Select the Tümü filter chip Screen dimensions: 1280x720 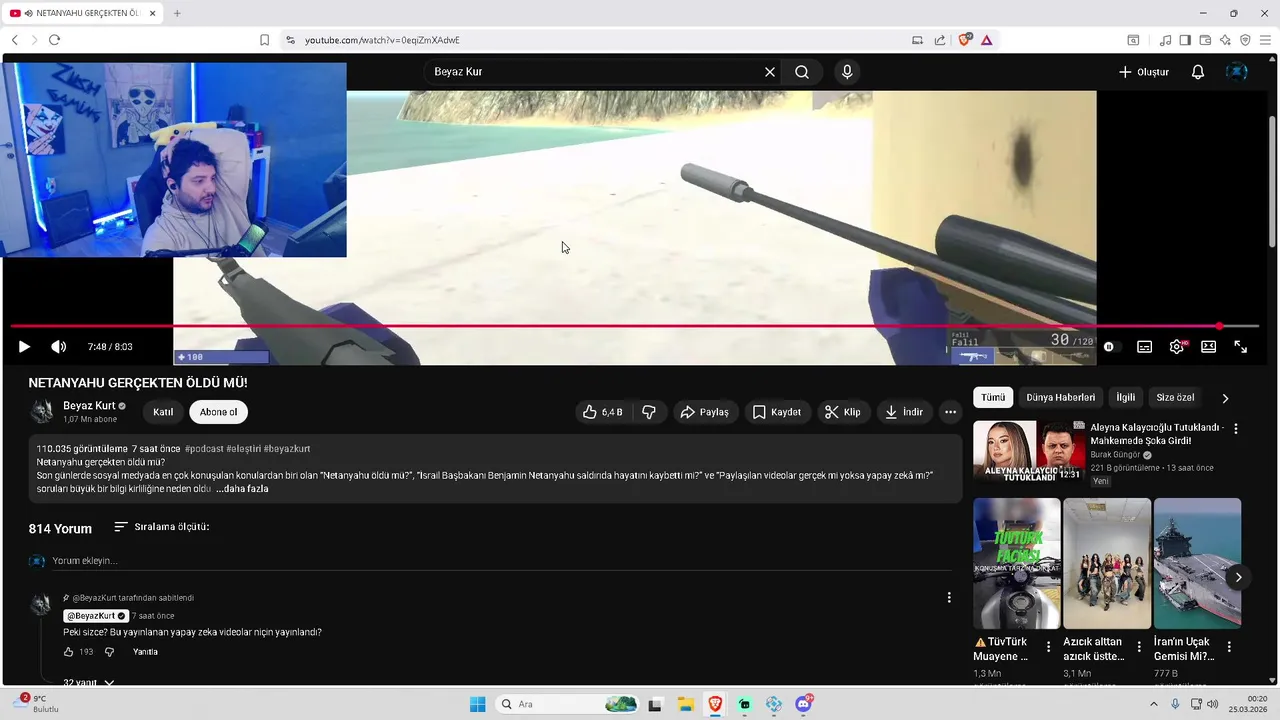click(x=993, y=397)
